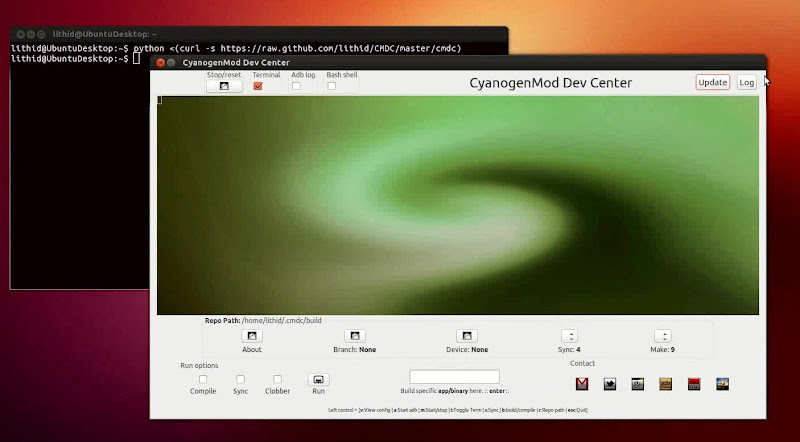
Task: Click the "Make: 9" label
Action: (x=663, y=350)
